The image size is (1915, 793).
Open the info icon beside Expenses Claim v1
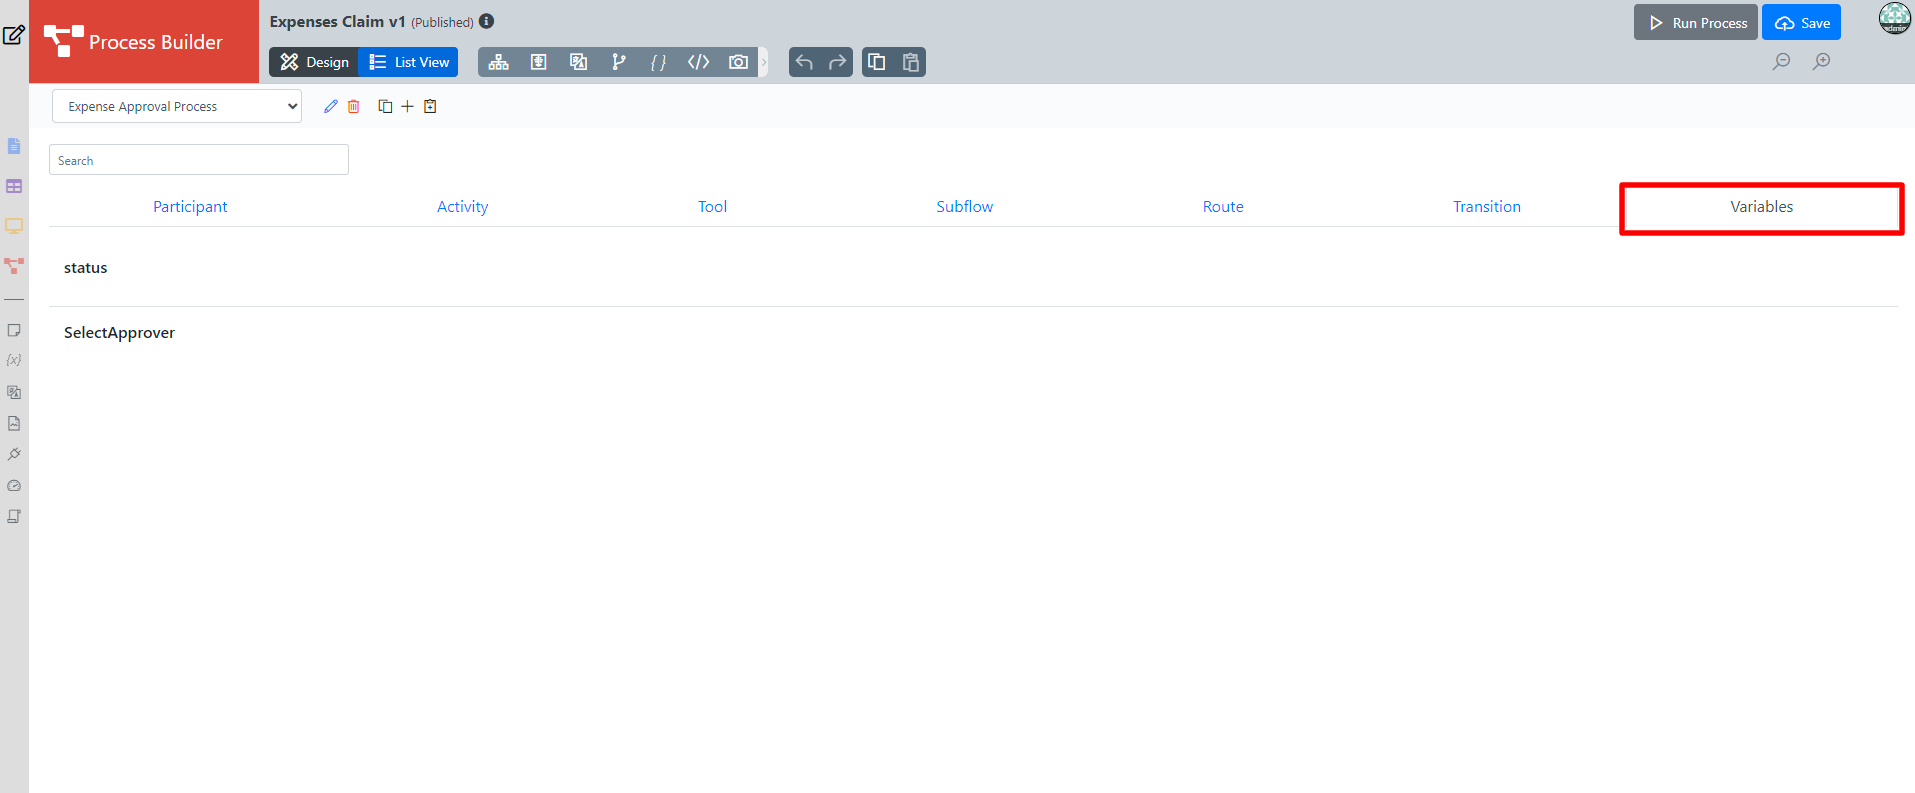[487, 21]
